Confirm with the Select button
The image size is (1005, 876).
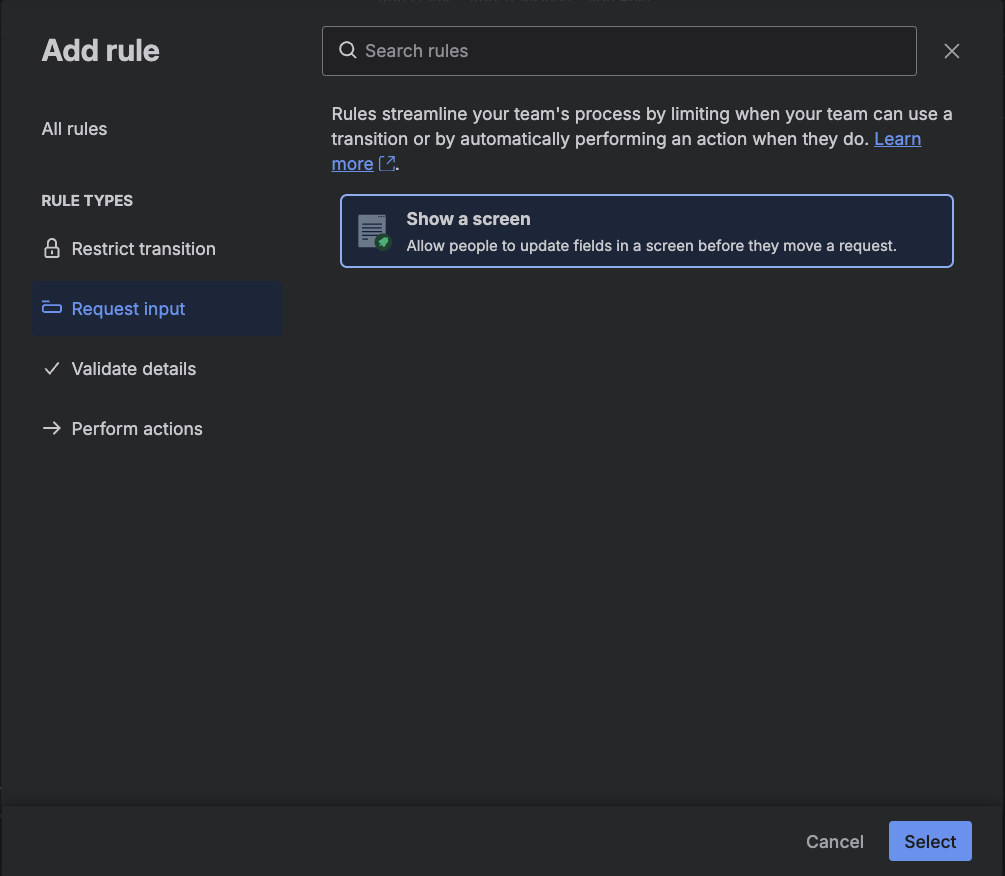pos(929,841)
